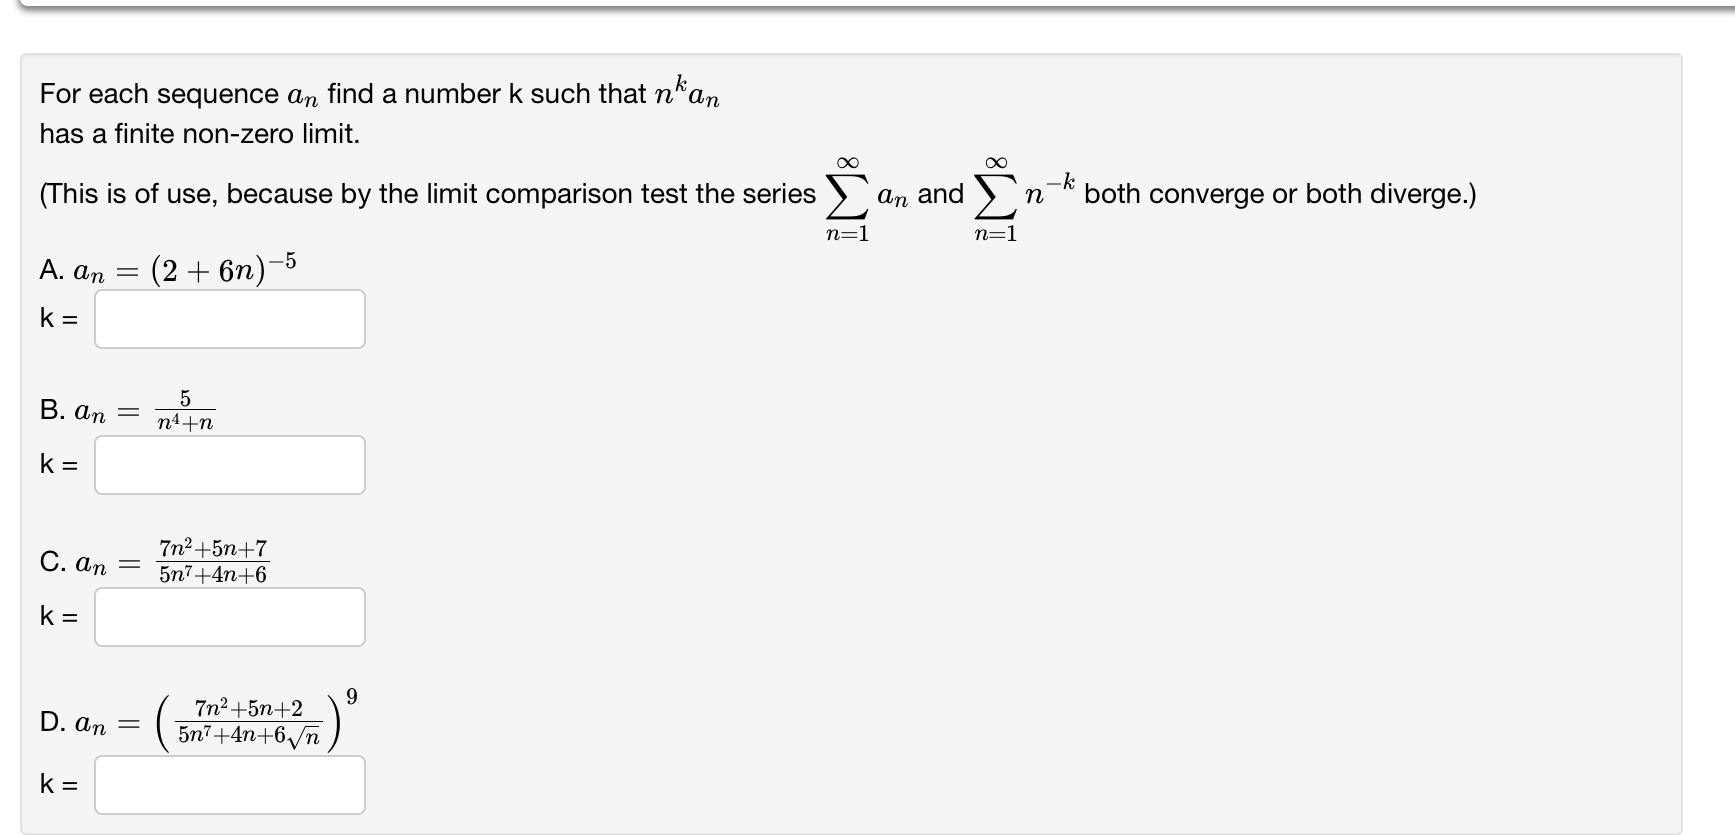Click the fraction in part C
Image resolution: width=1735 pixels, height=835 pixels.
213,560
